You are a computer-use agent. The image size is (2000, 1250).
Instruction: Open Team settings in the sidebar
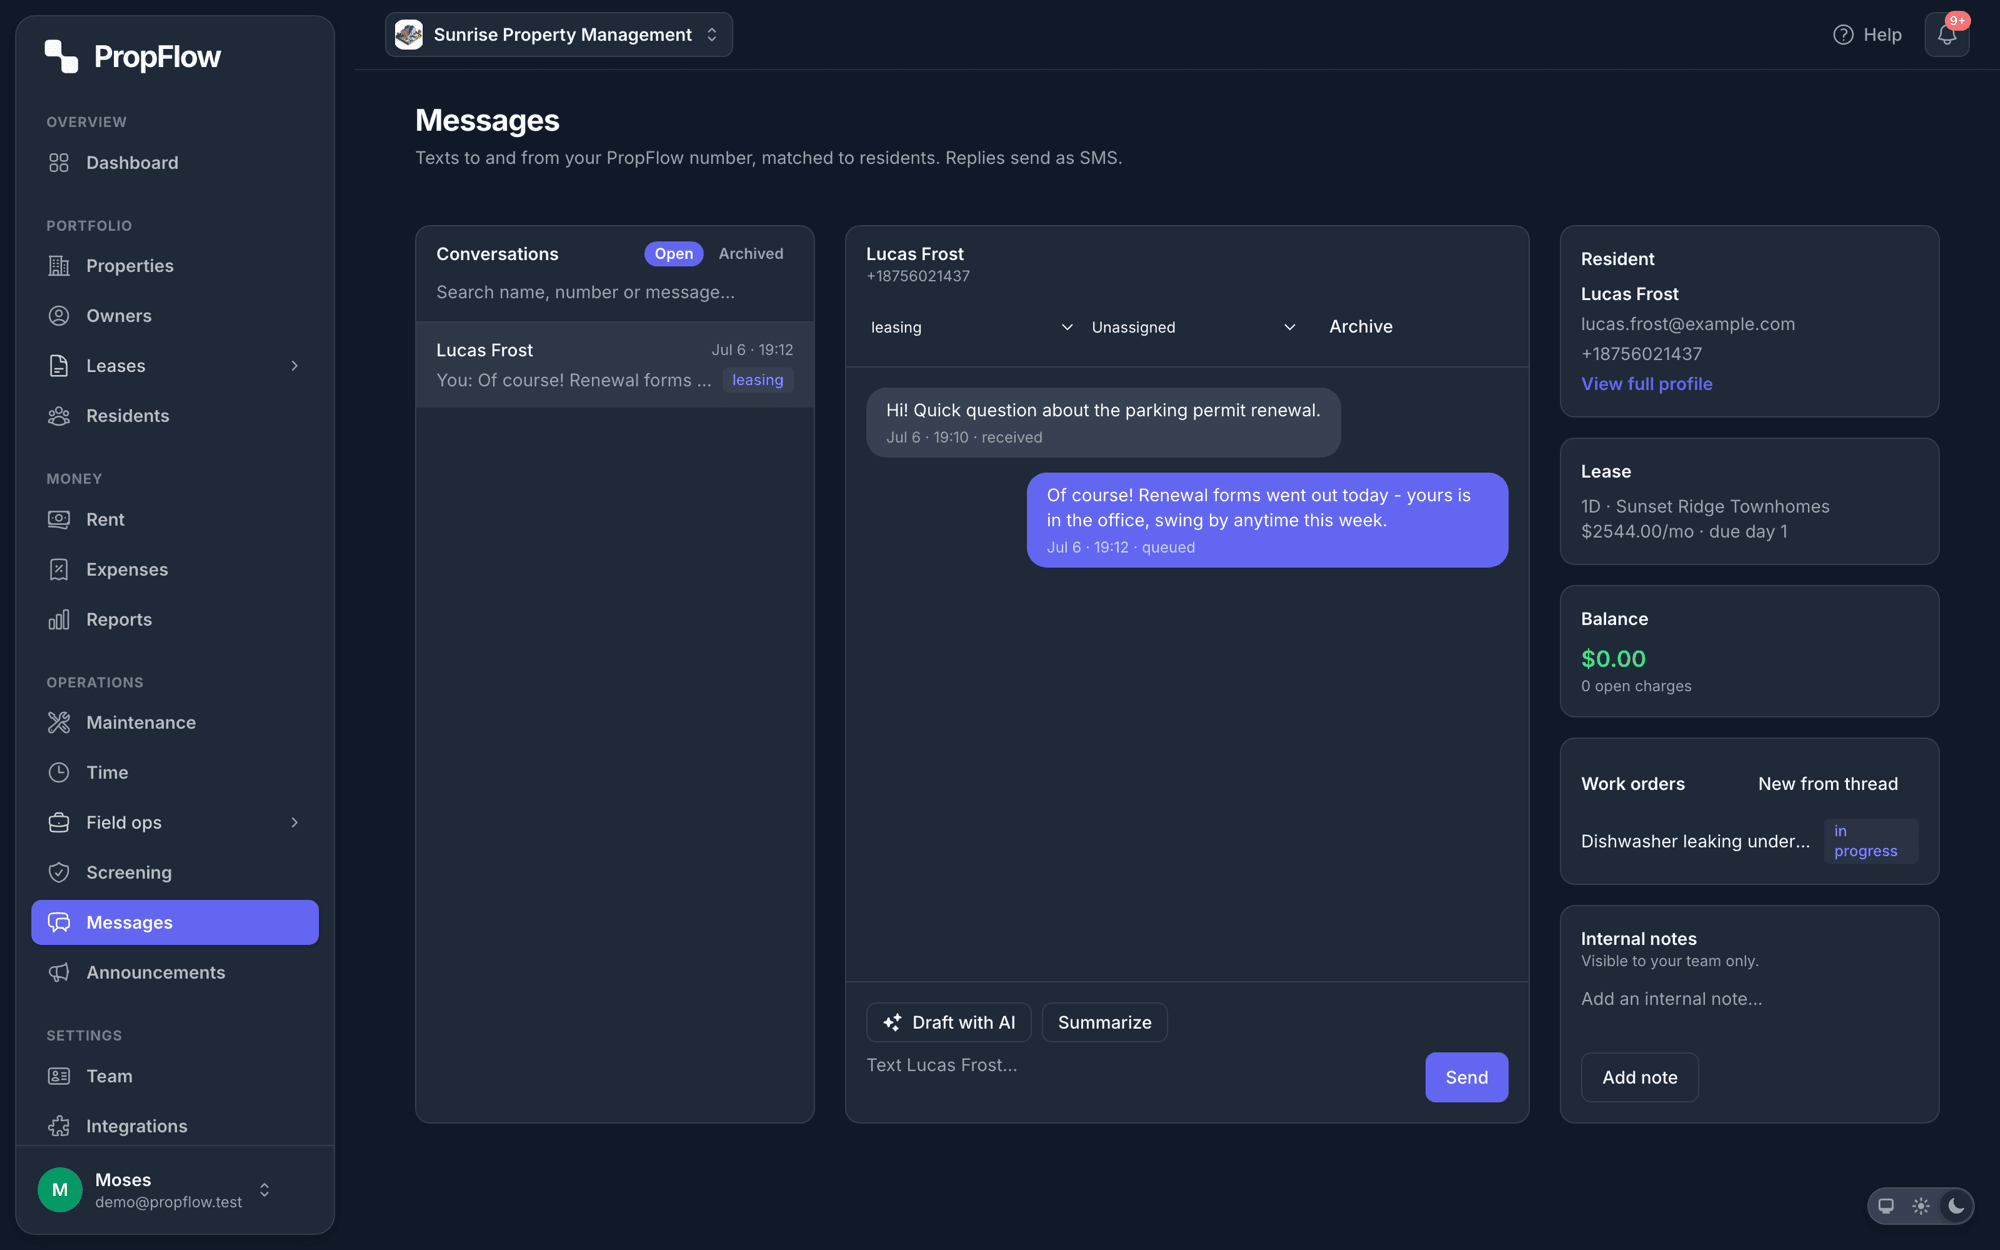coord(175,1076)
